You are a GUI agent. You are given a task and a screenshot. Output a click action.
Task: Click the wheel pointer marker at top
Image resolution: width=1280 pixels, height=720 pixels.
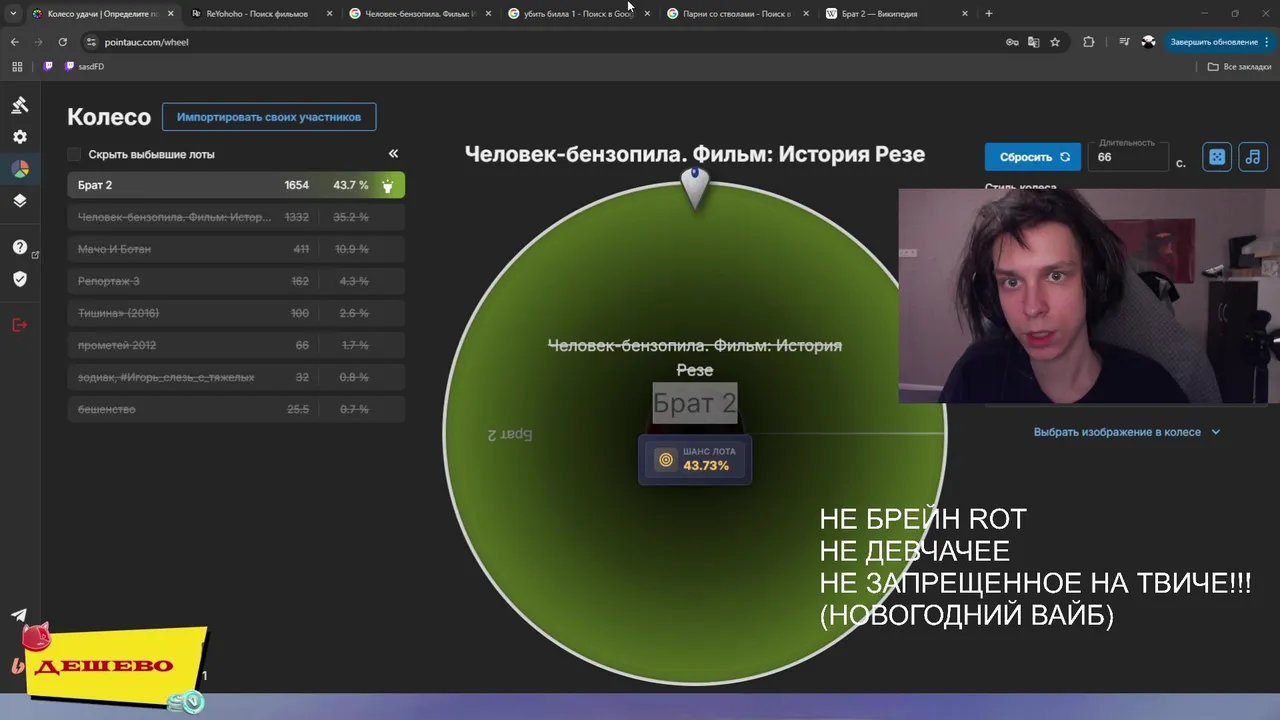point(695,188)
